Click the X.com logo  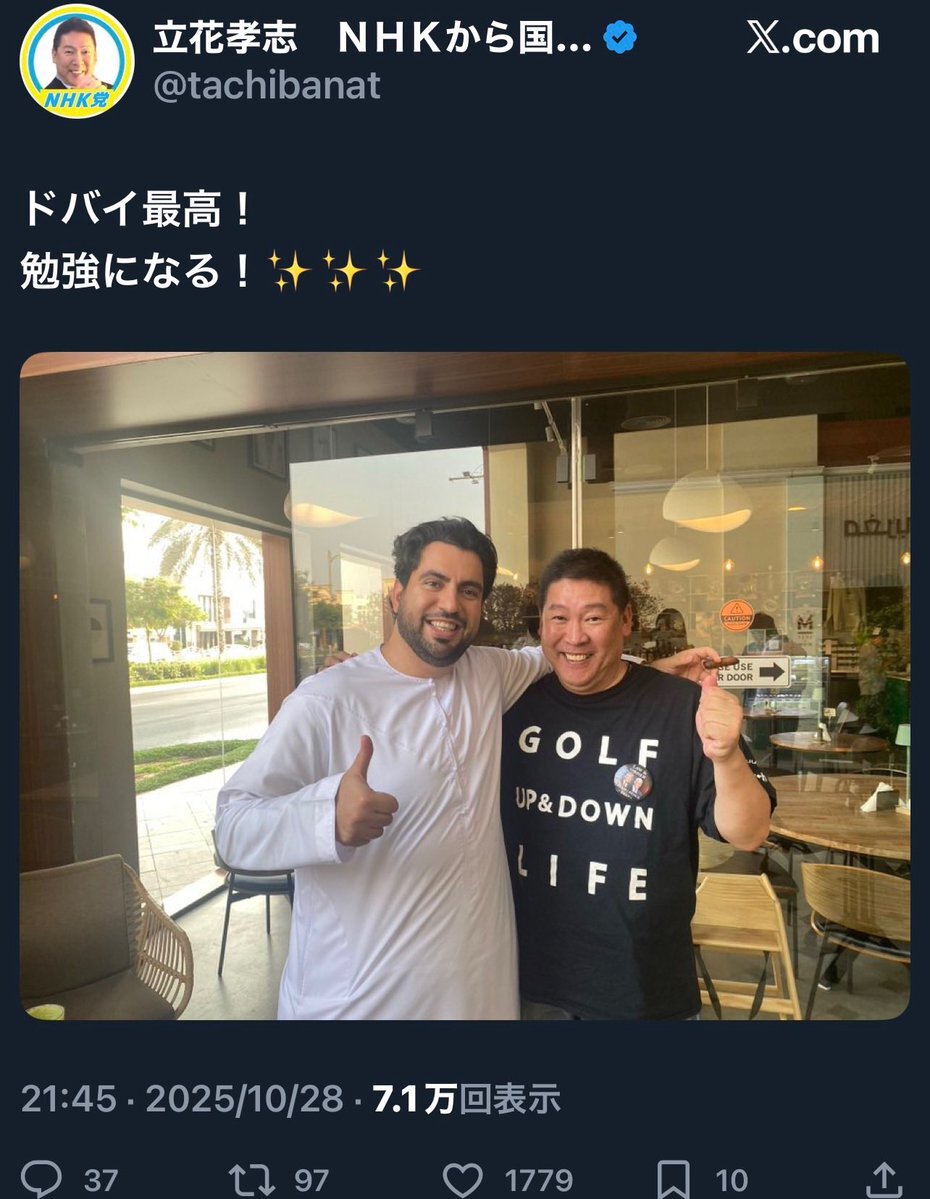[813, 38]
